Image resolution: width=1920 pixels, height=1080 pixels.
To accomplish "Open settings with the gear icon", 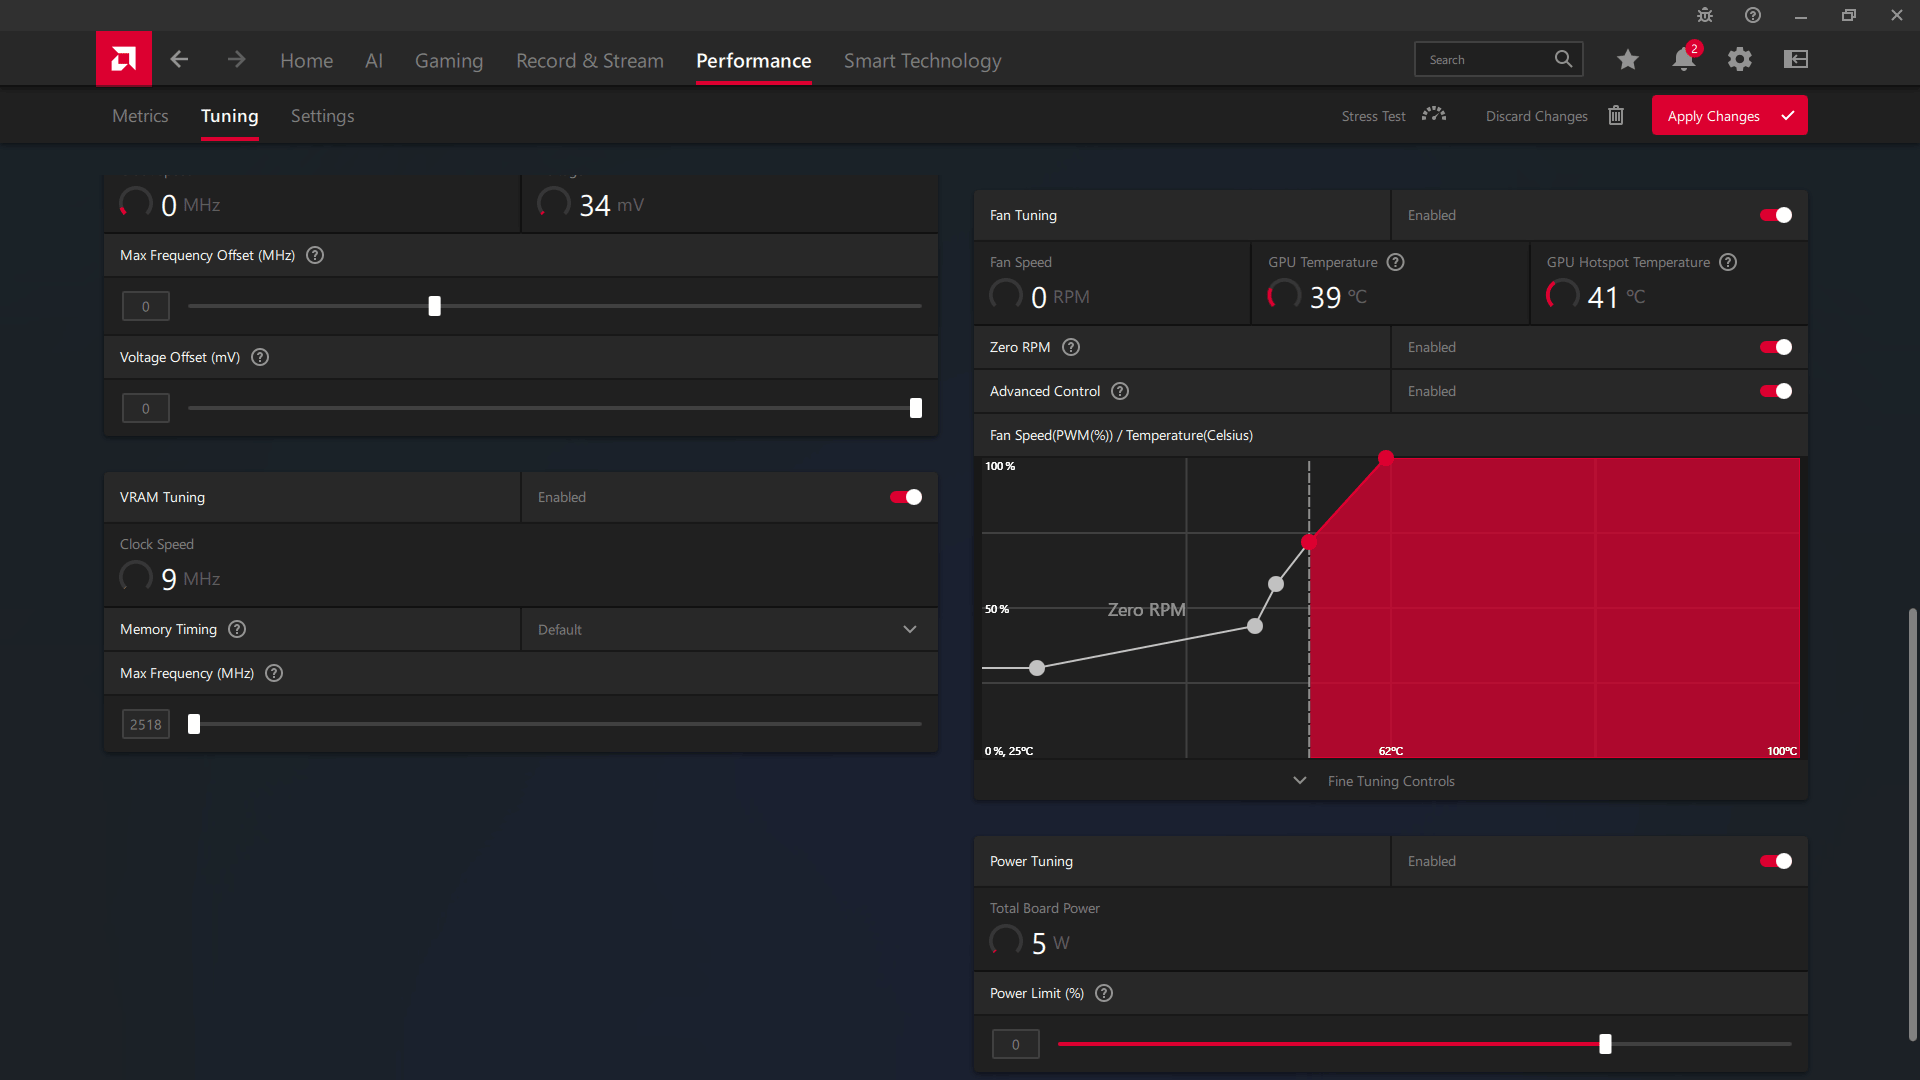I will [x=1740, y=59].
